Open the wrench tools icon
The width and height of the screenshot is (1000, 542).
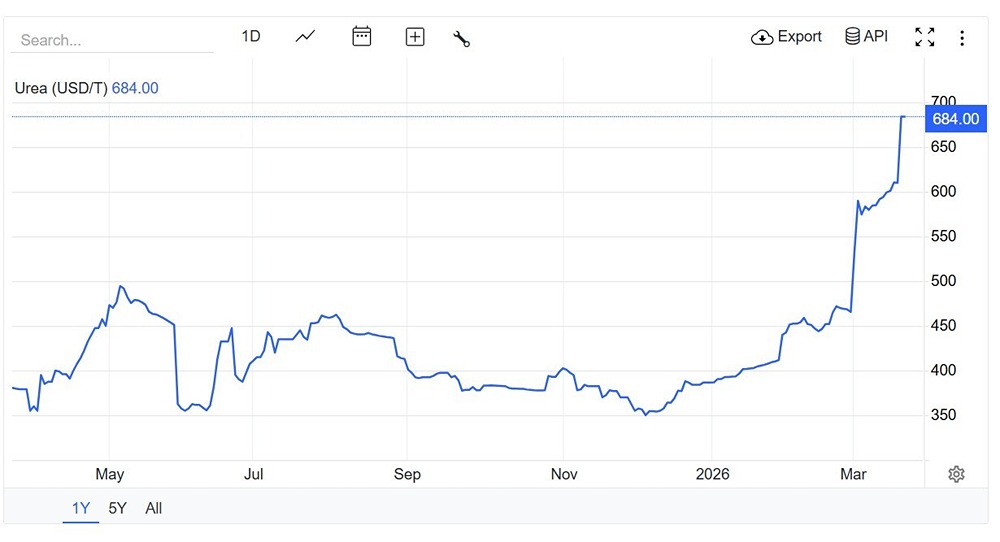point(461,38)
